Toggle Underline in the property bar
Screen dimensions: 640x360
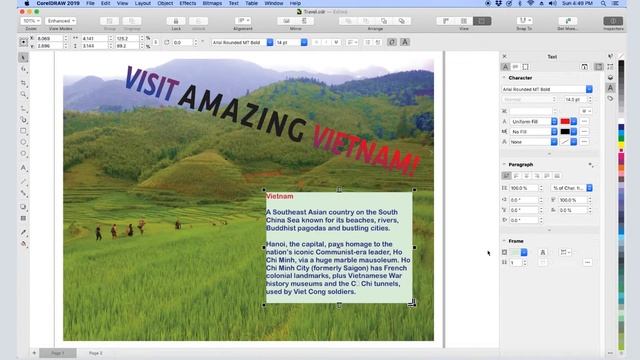click(336, 42)
